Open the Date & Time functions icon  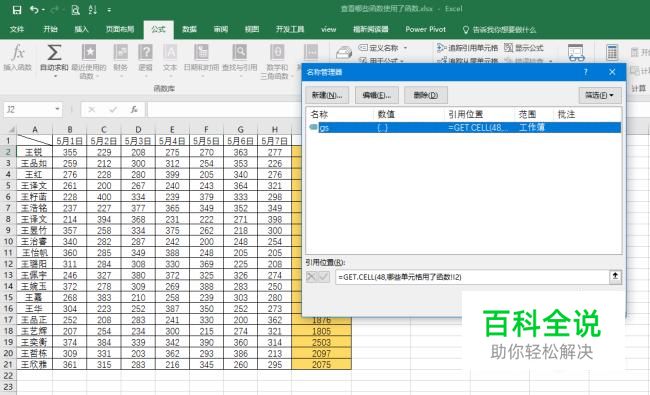coord(201,53)
